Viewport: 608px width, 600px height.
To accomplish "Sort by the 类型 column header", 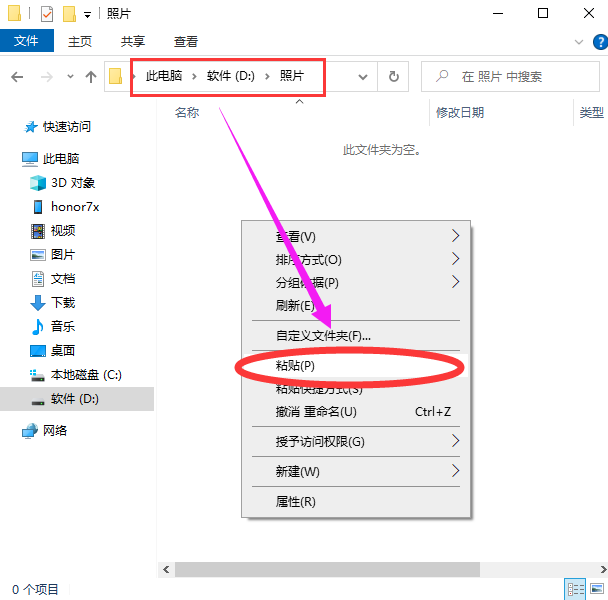I will (x=591, y=113).
